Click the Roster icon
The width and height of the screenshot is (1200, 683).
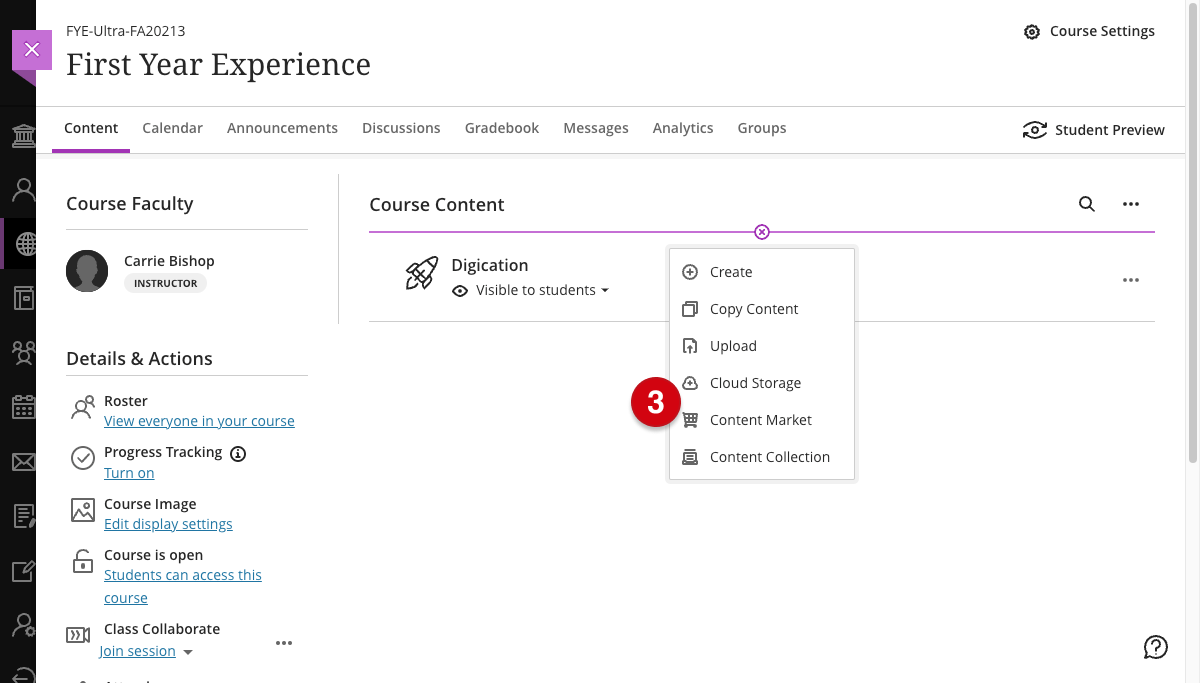[83, 407]
